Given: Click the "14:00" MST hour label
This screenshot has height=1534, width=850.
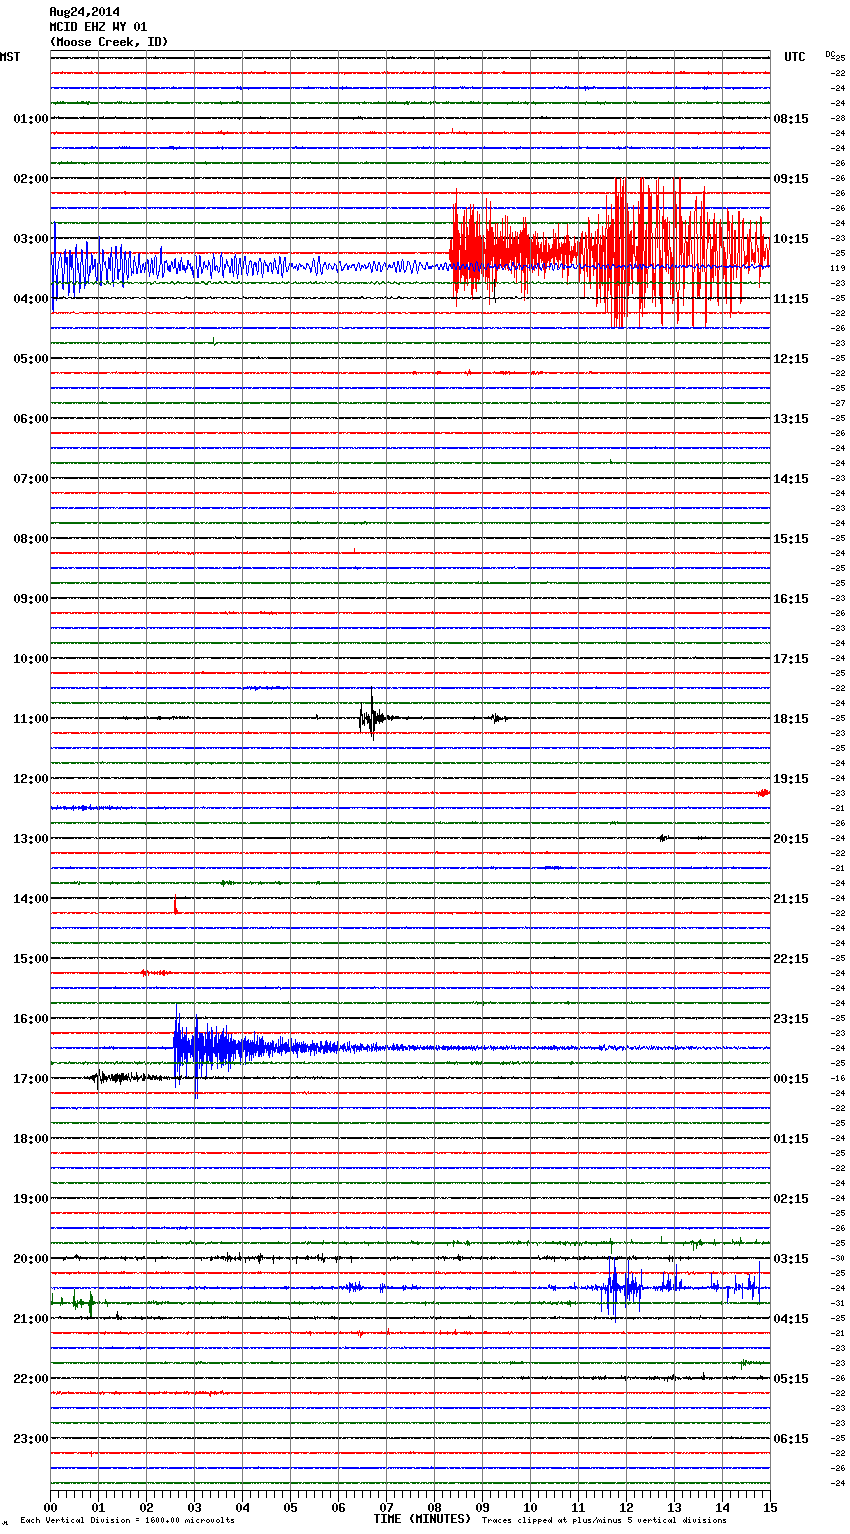Looking at the screenshot, I should [31, 898].
